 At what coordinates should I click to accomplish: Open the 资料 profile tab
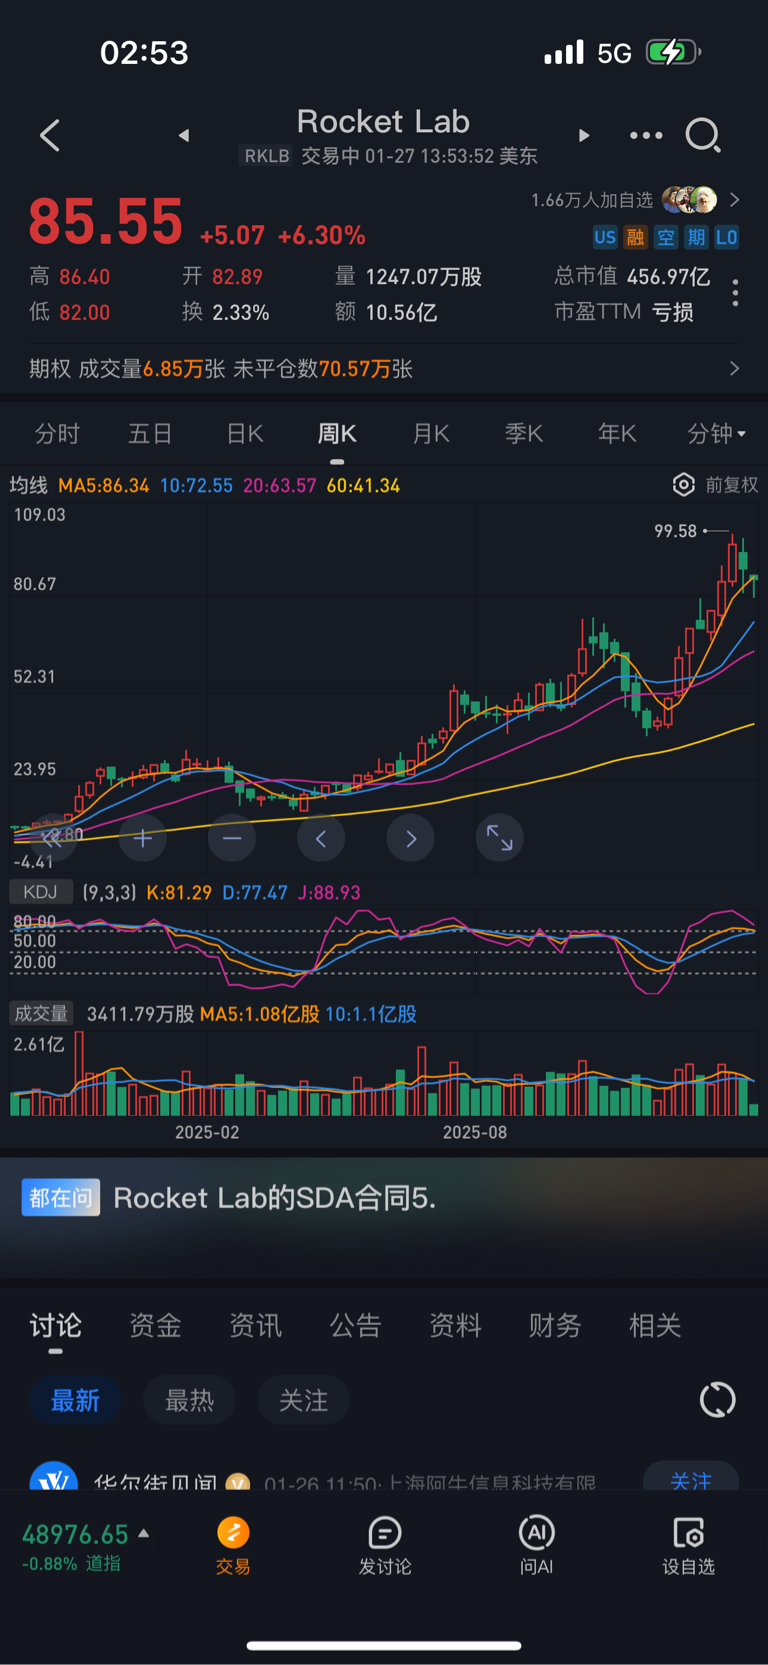[x=455, y=1326]
